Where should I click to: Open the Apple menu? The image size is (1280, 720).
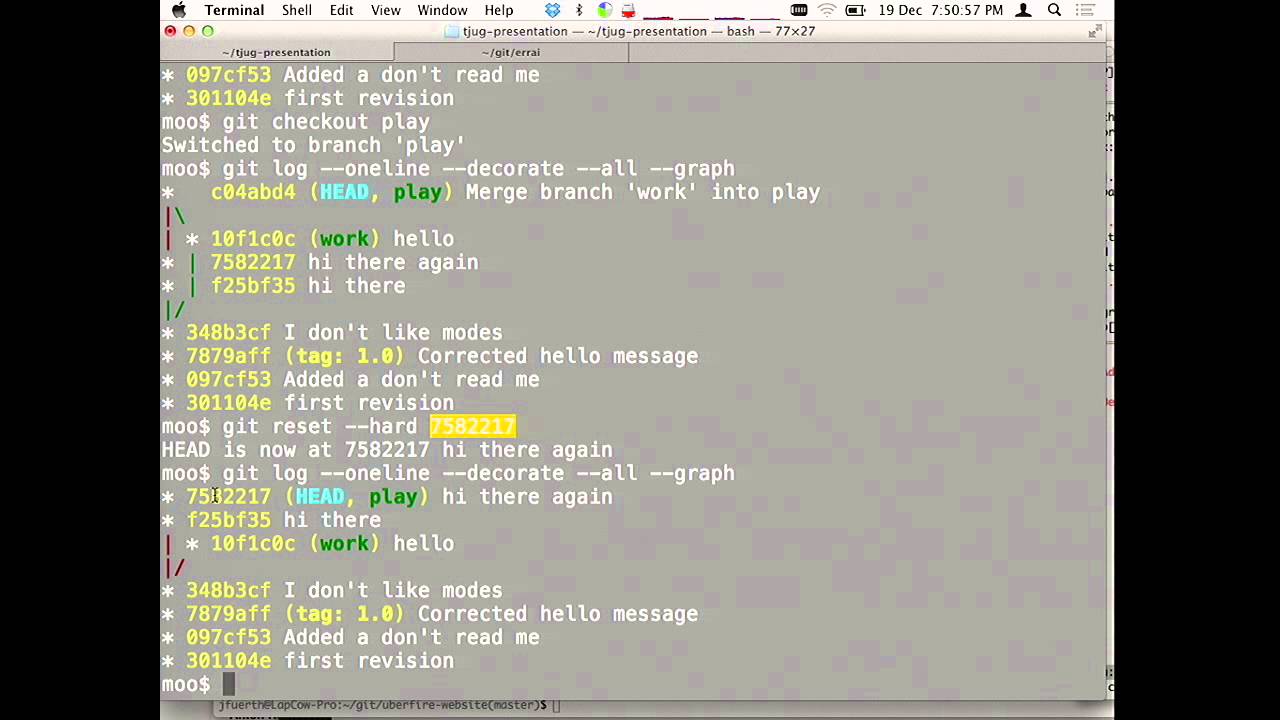pyautogui.click(x=179, y=10)
